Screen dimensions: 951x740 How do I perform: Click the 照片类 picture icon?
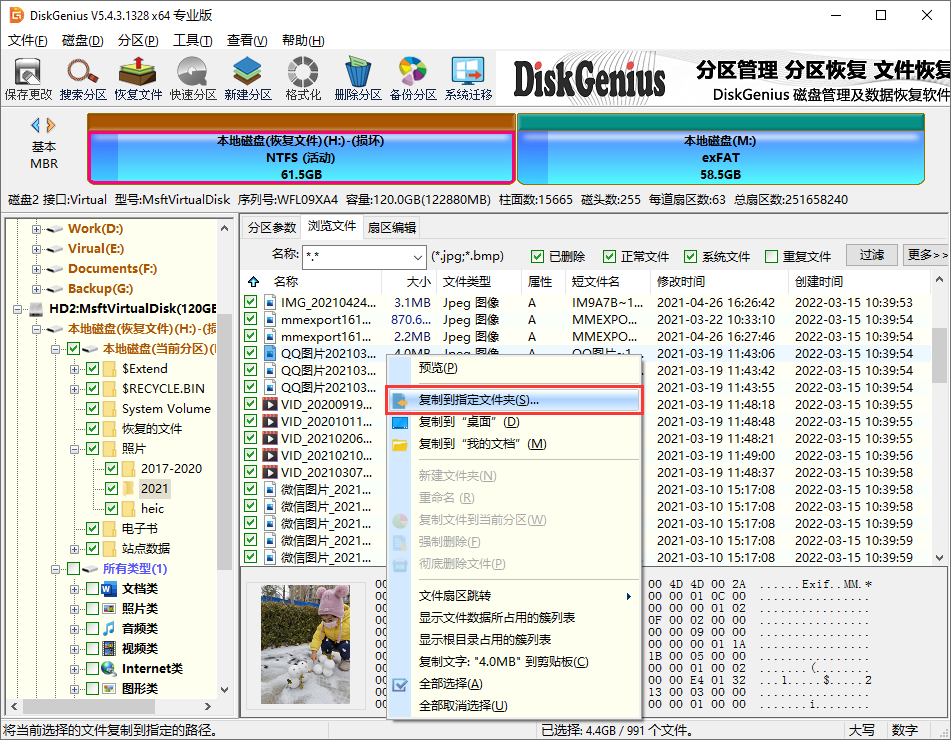click(109, 608)
